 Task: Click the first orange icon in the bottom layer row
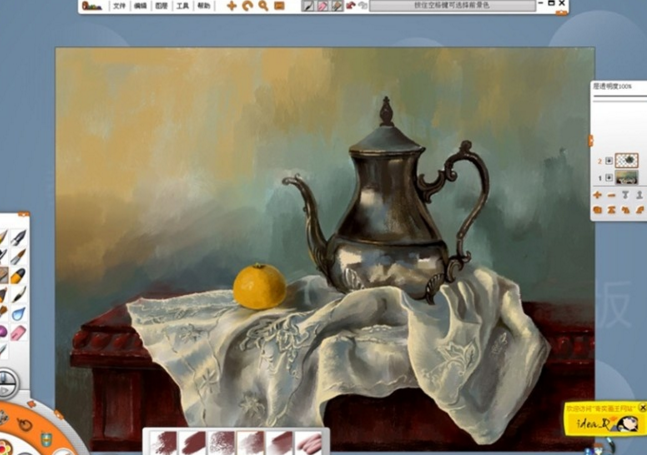pyautogui.click(x=597, y=210)
